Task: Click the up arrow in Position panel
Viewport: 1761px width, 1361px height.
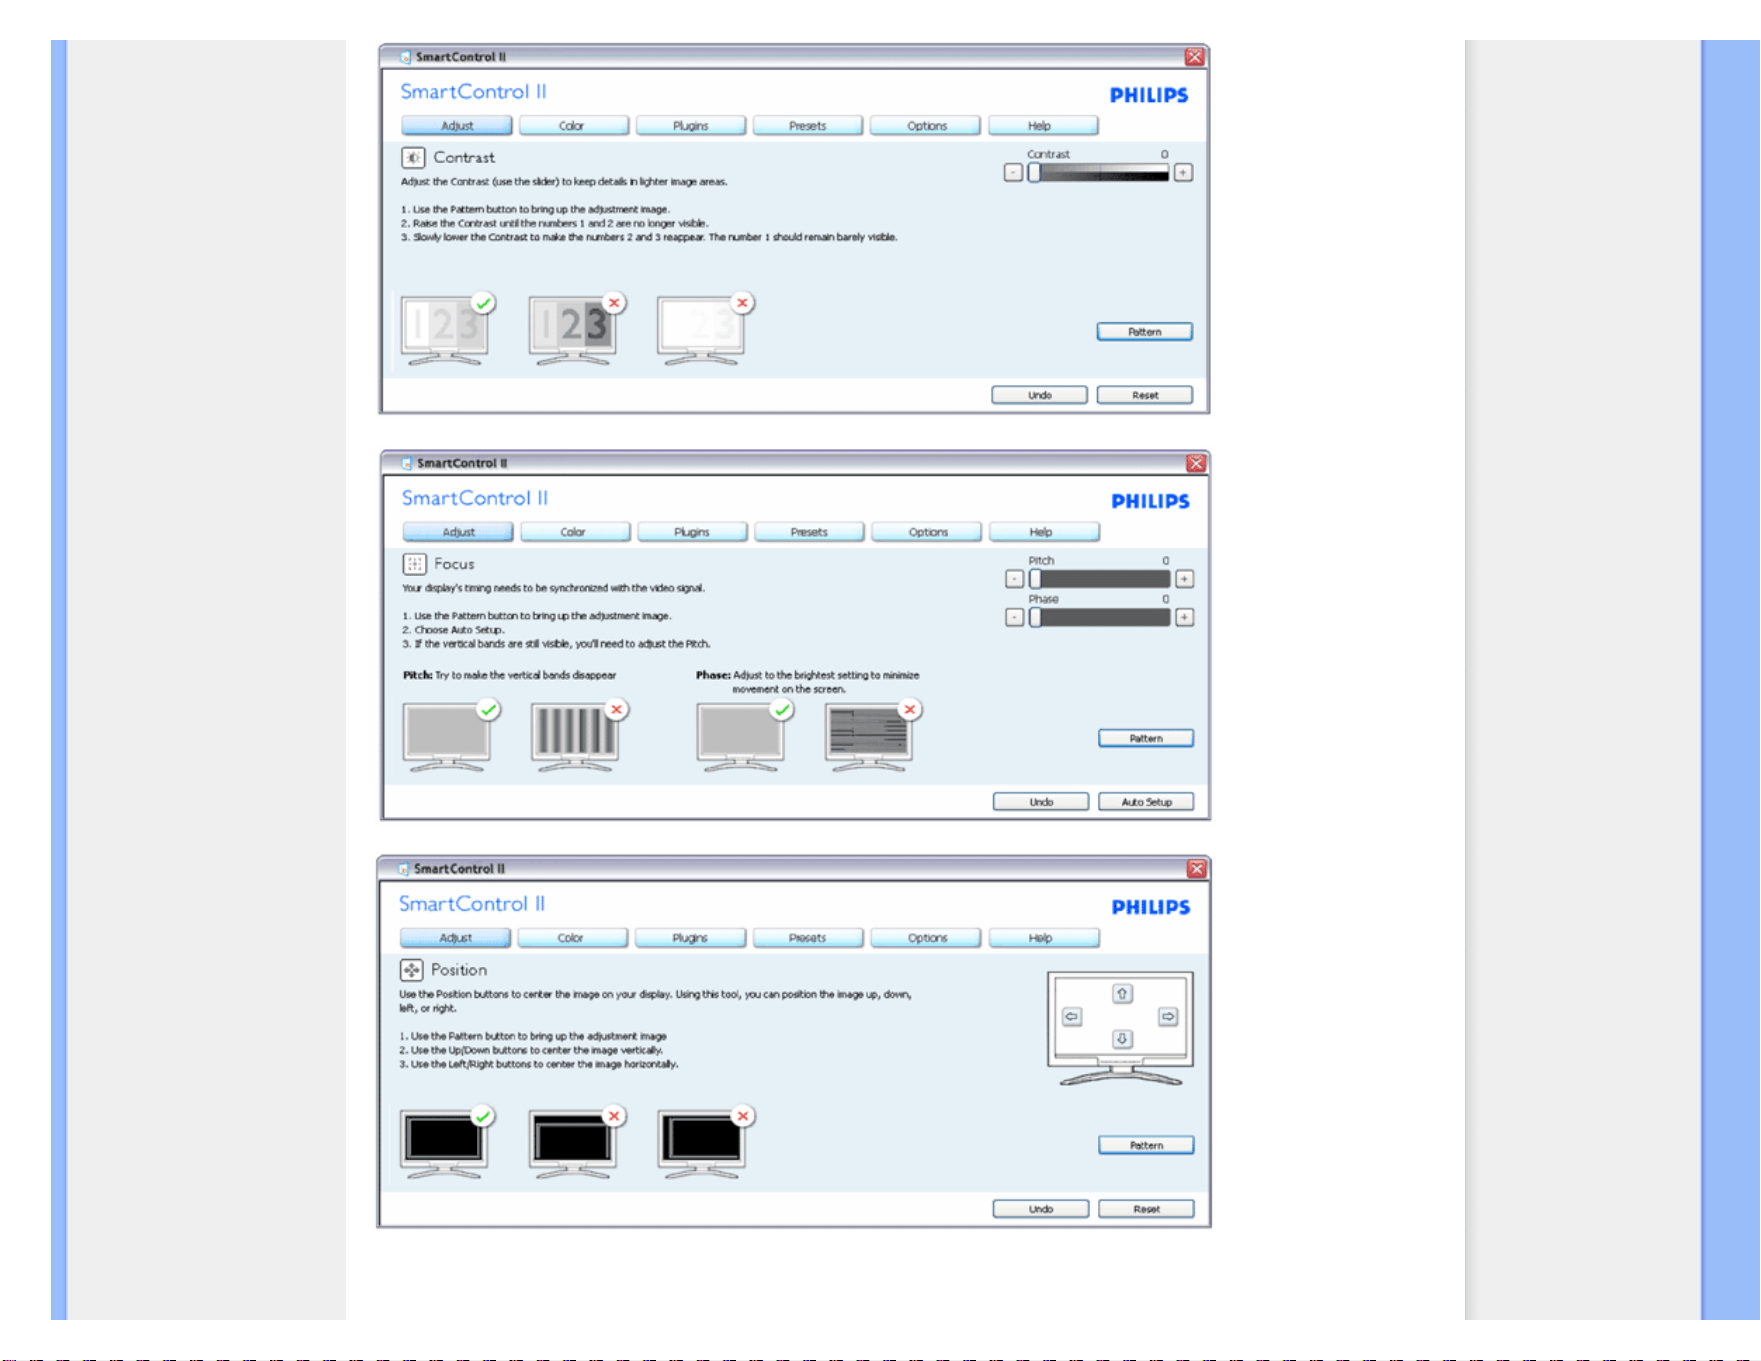Action: 1122,993
